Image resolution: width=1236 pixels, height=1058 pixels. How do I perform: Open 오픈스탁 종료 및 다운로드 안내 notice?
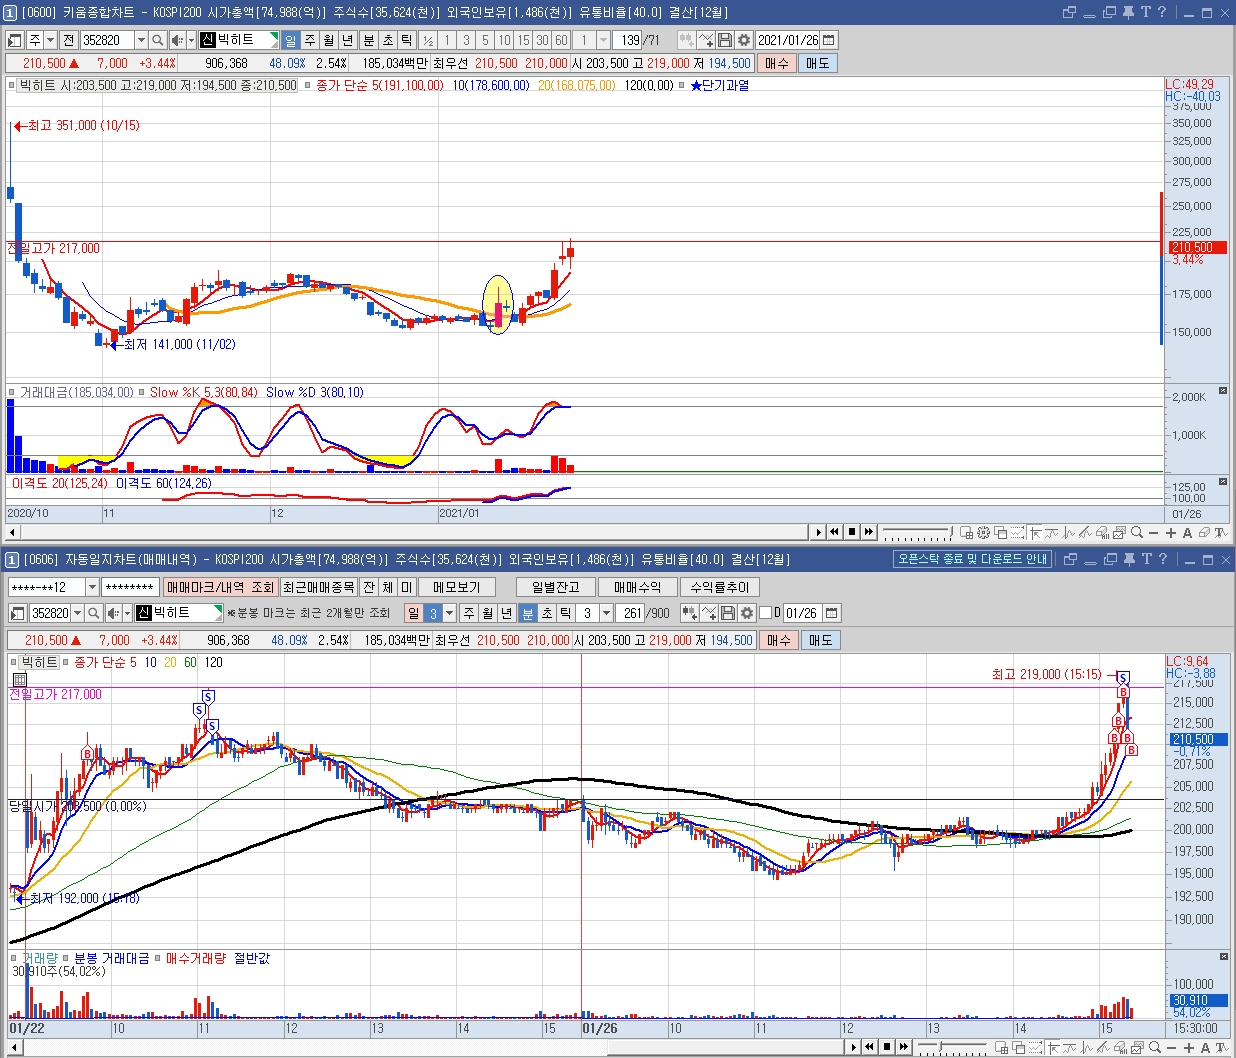(x=973, y=559)
